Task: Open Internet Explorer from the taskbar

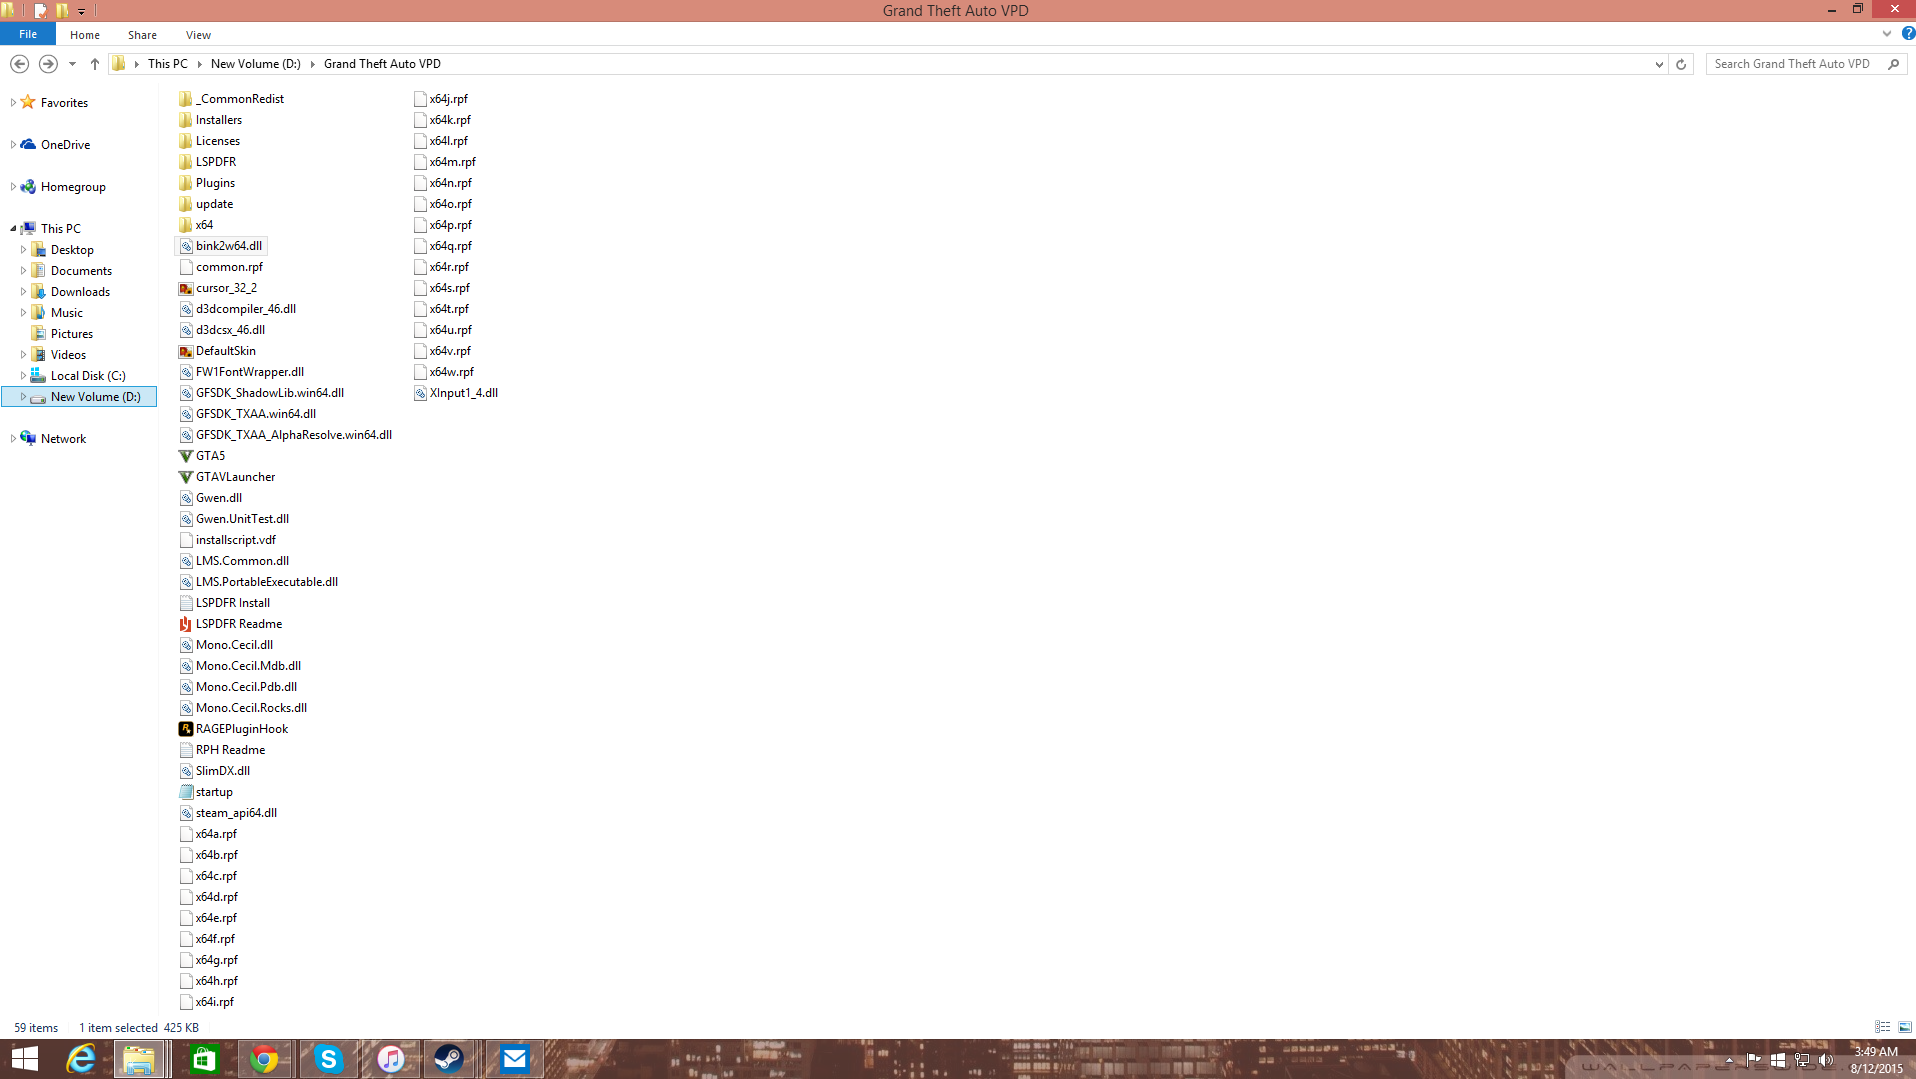Action: click(x=80, y=1059)
